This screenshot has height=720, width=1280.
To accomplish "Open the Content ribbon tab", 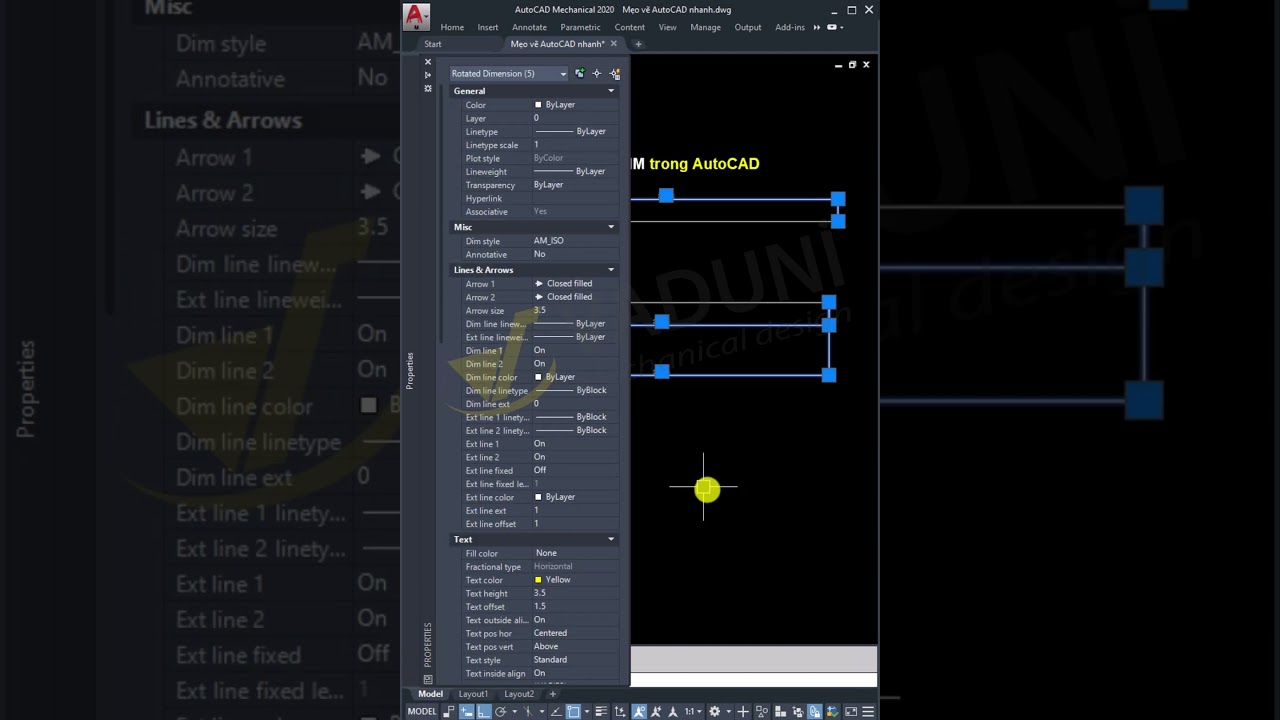I will [630, 27].
